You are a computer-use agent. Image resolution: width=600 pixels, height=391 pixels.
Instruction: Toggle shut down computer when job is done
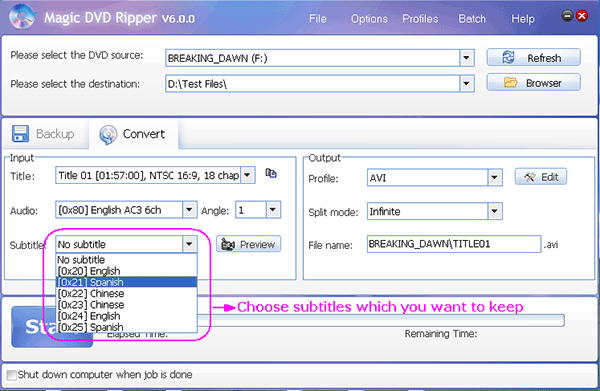[x=12, y=375]
